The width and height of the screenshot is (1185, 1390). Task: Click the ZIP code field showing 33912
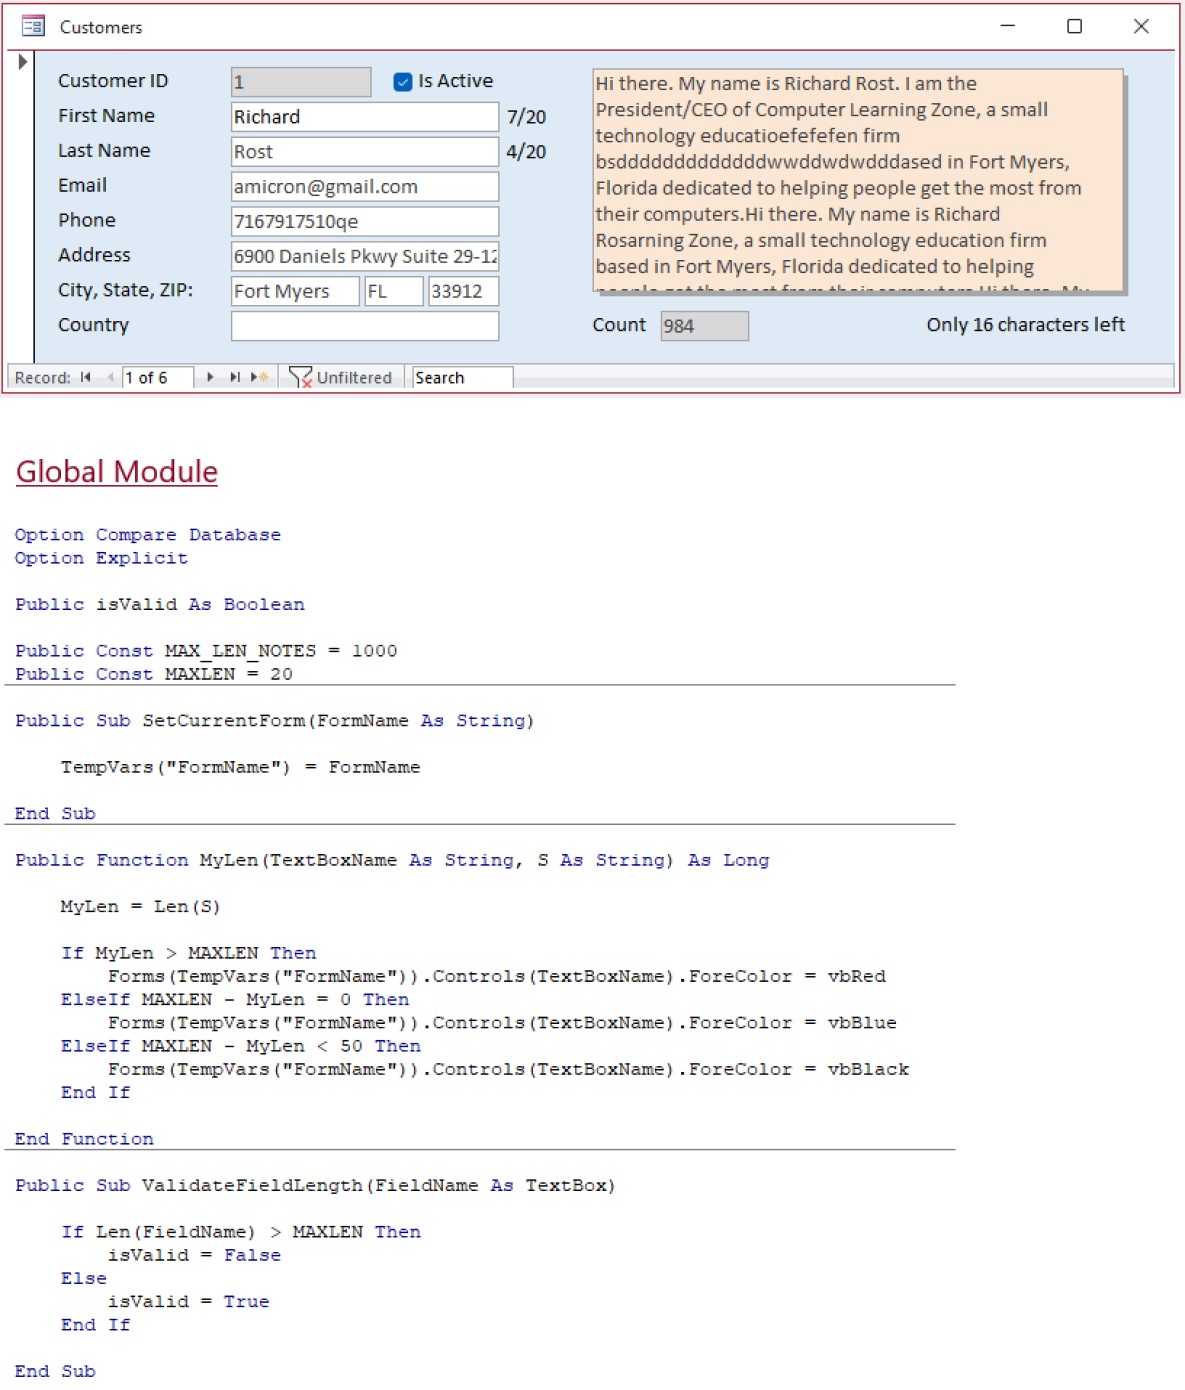click(x=462, y=291)
